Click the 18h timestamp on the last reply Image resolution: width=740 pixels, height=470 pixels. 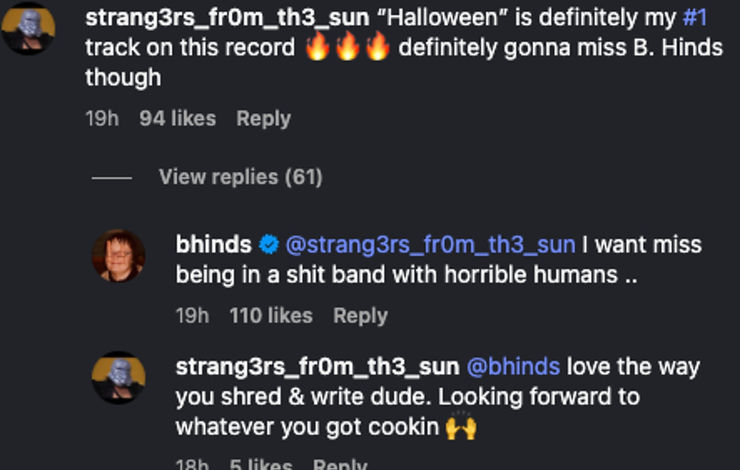coord(192,464)
